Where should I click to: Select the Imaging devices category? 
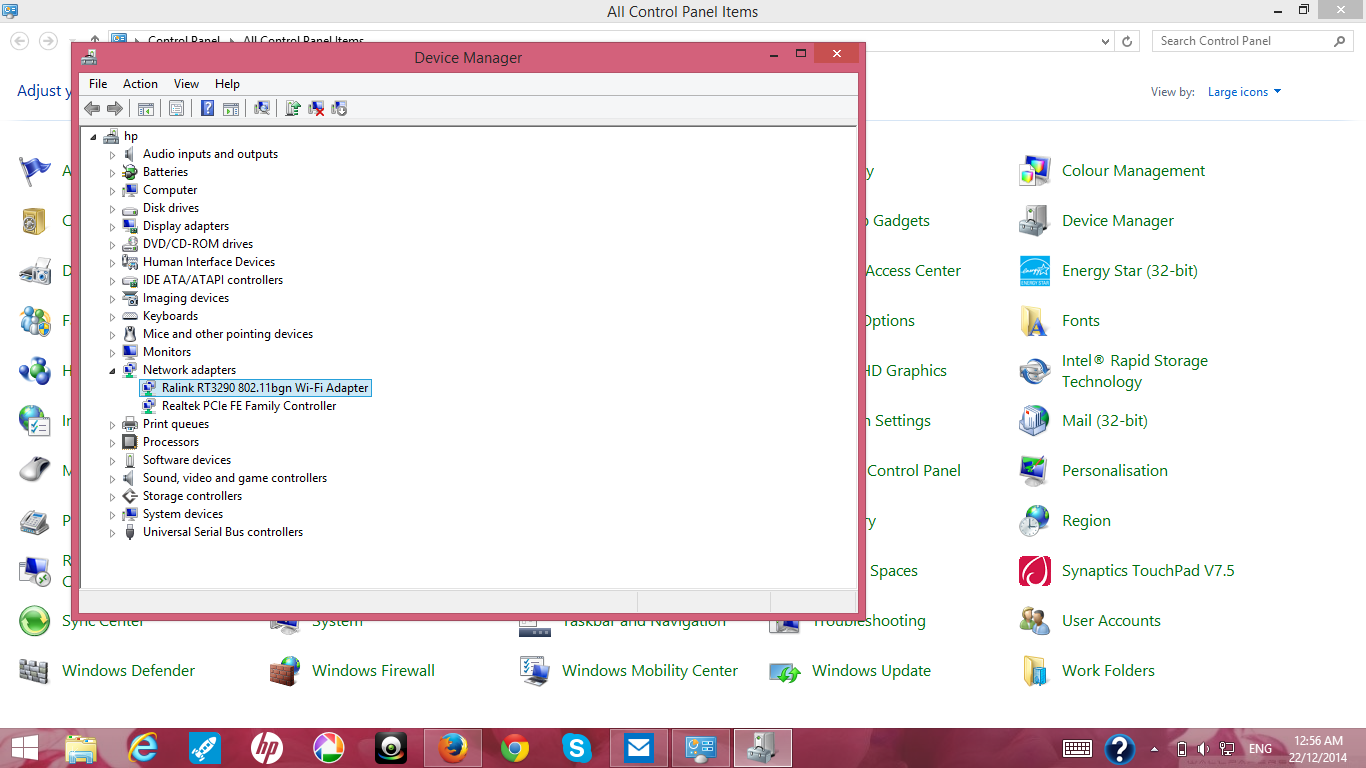[186, 298]
